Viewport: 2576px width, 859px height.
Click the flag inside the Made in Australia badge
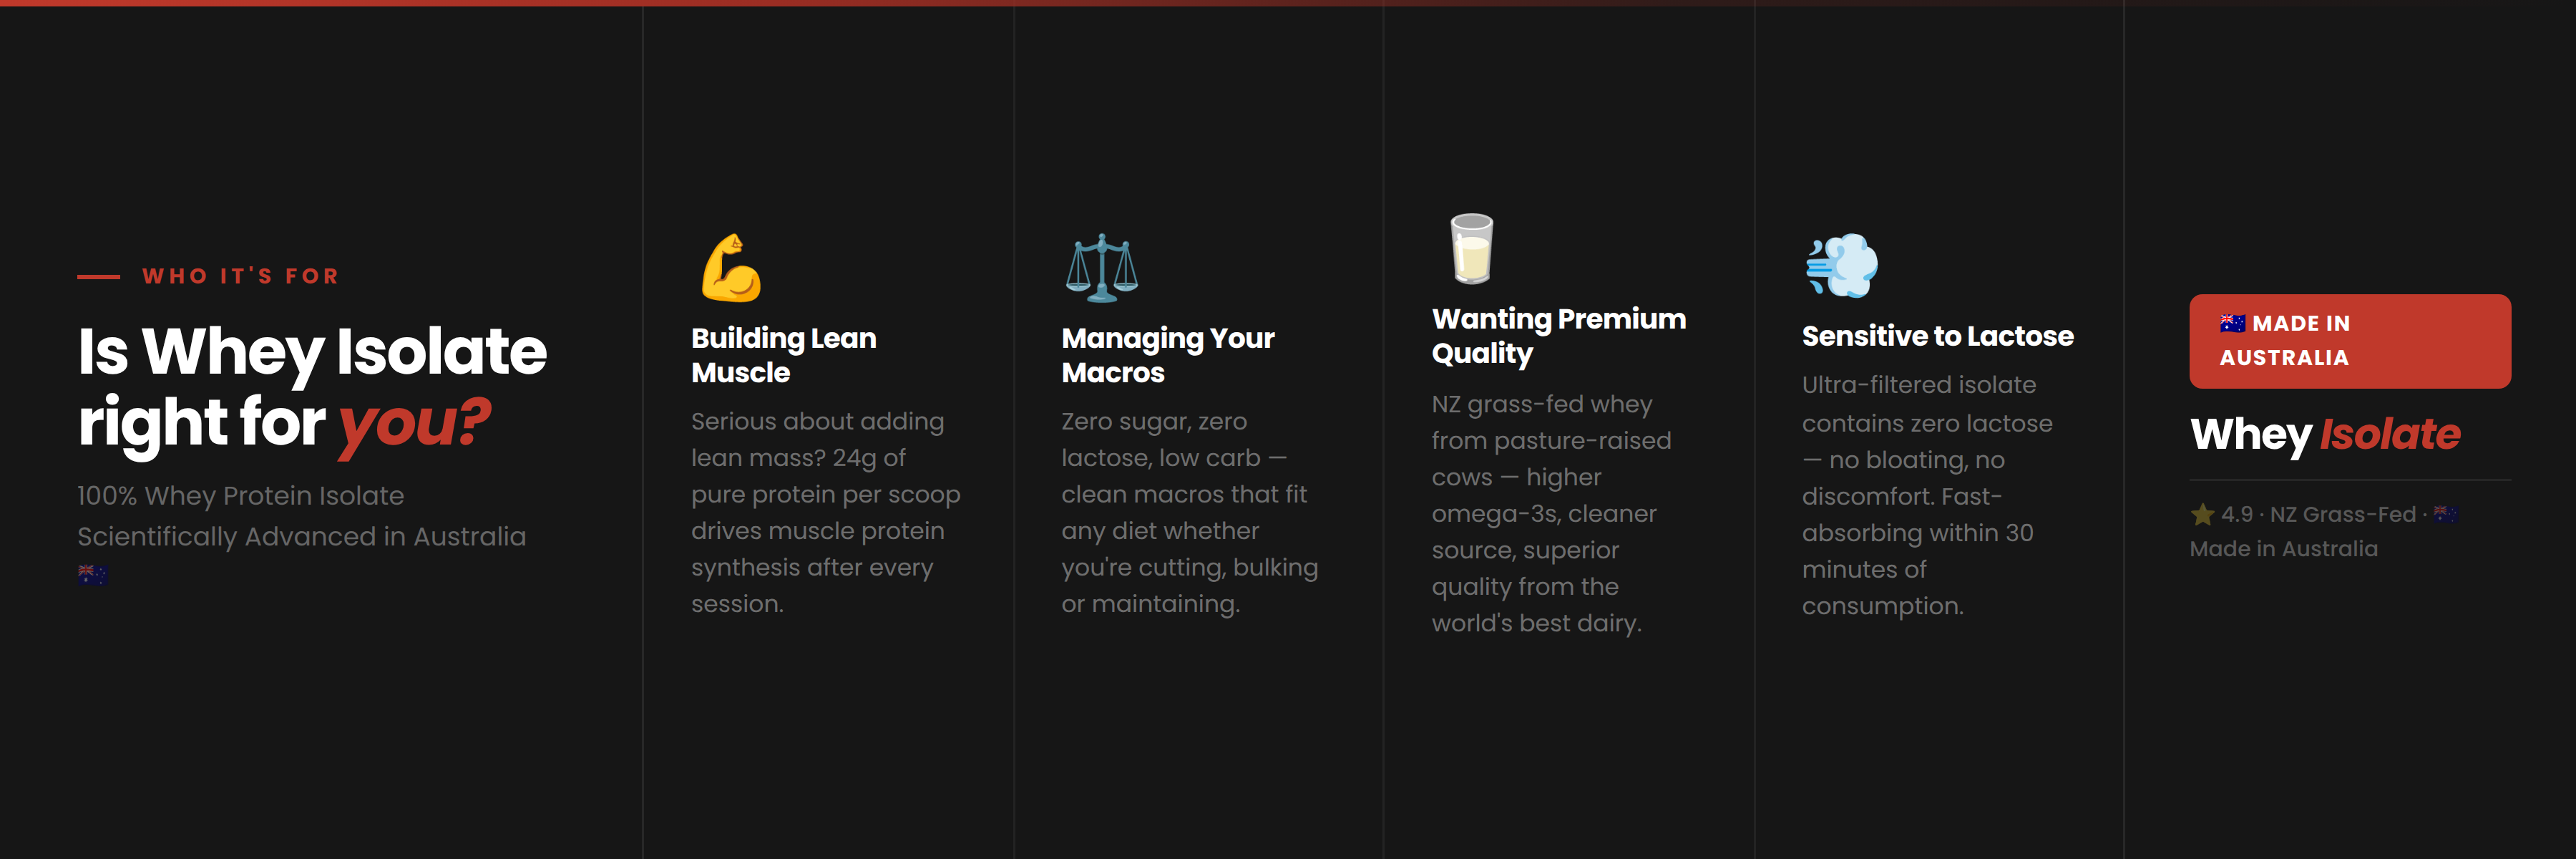(x=2232, y=323)
